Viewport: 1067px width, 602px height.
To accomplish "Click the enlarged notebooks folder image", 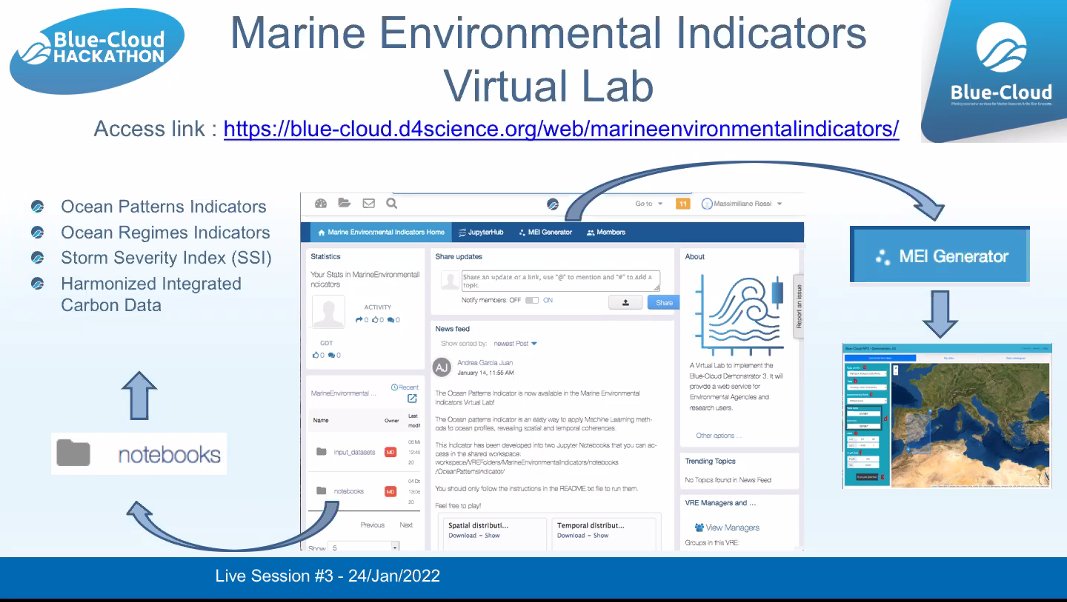I will [139, 454].
